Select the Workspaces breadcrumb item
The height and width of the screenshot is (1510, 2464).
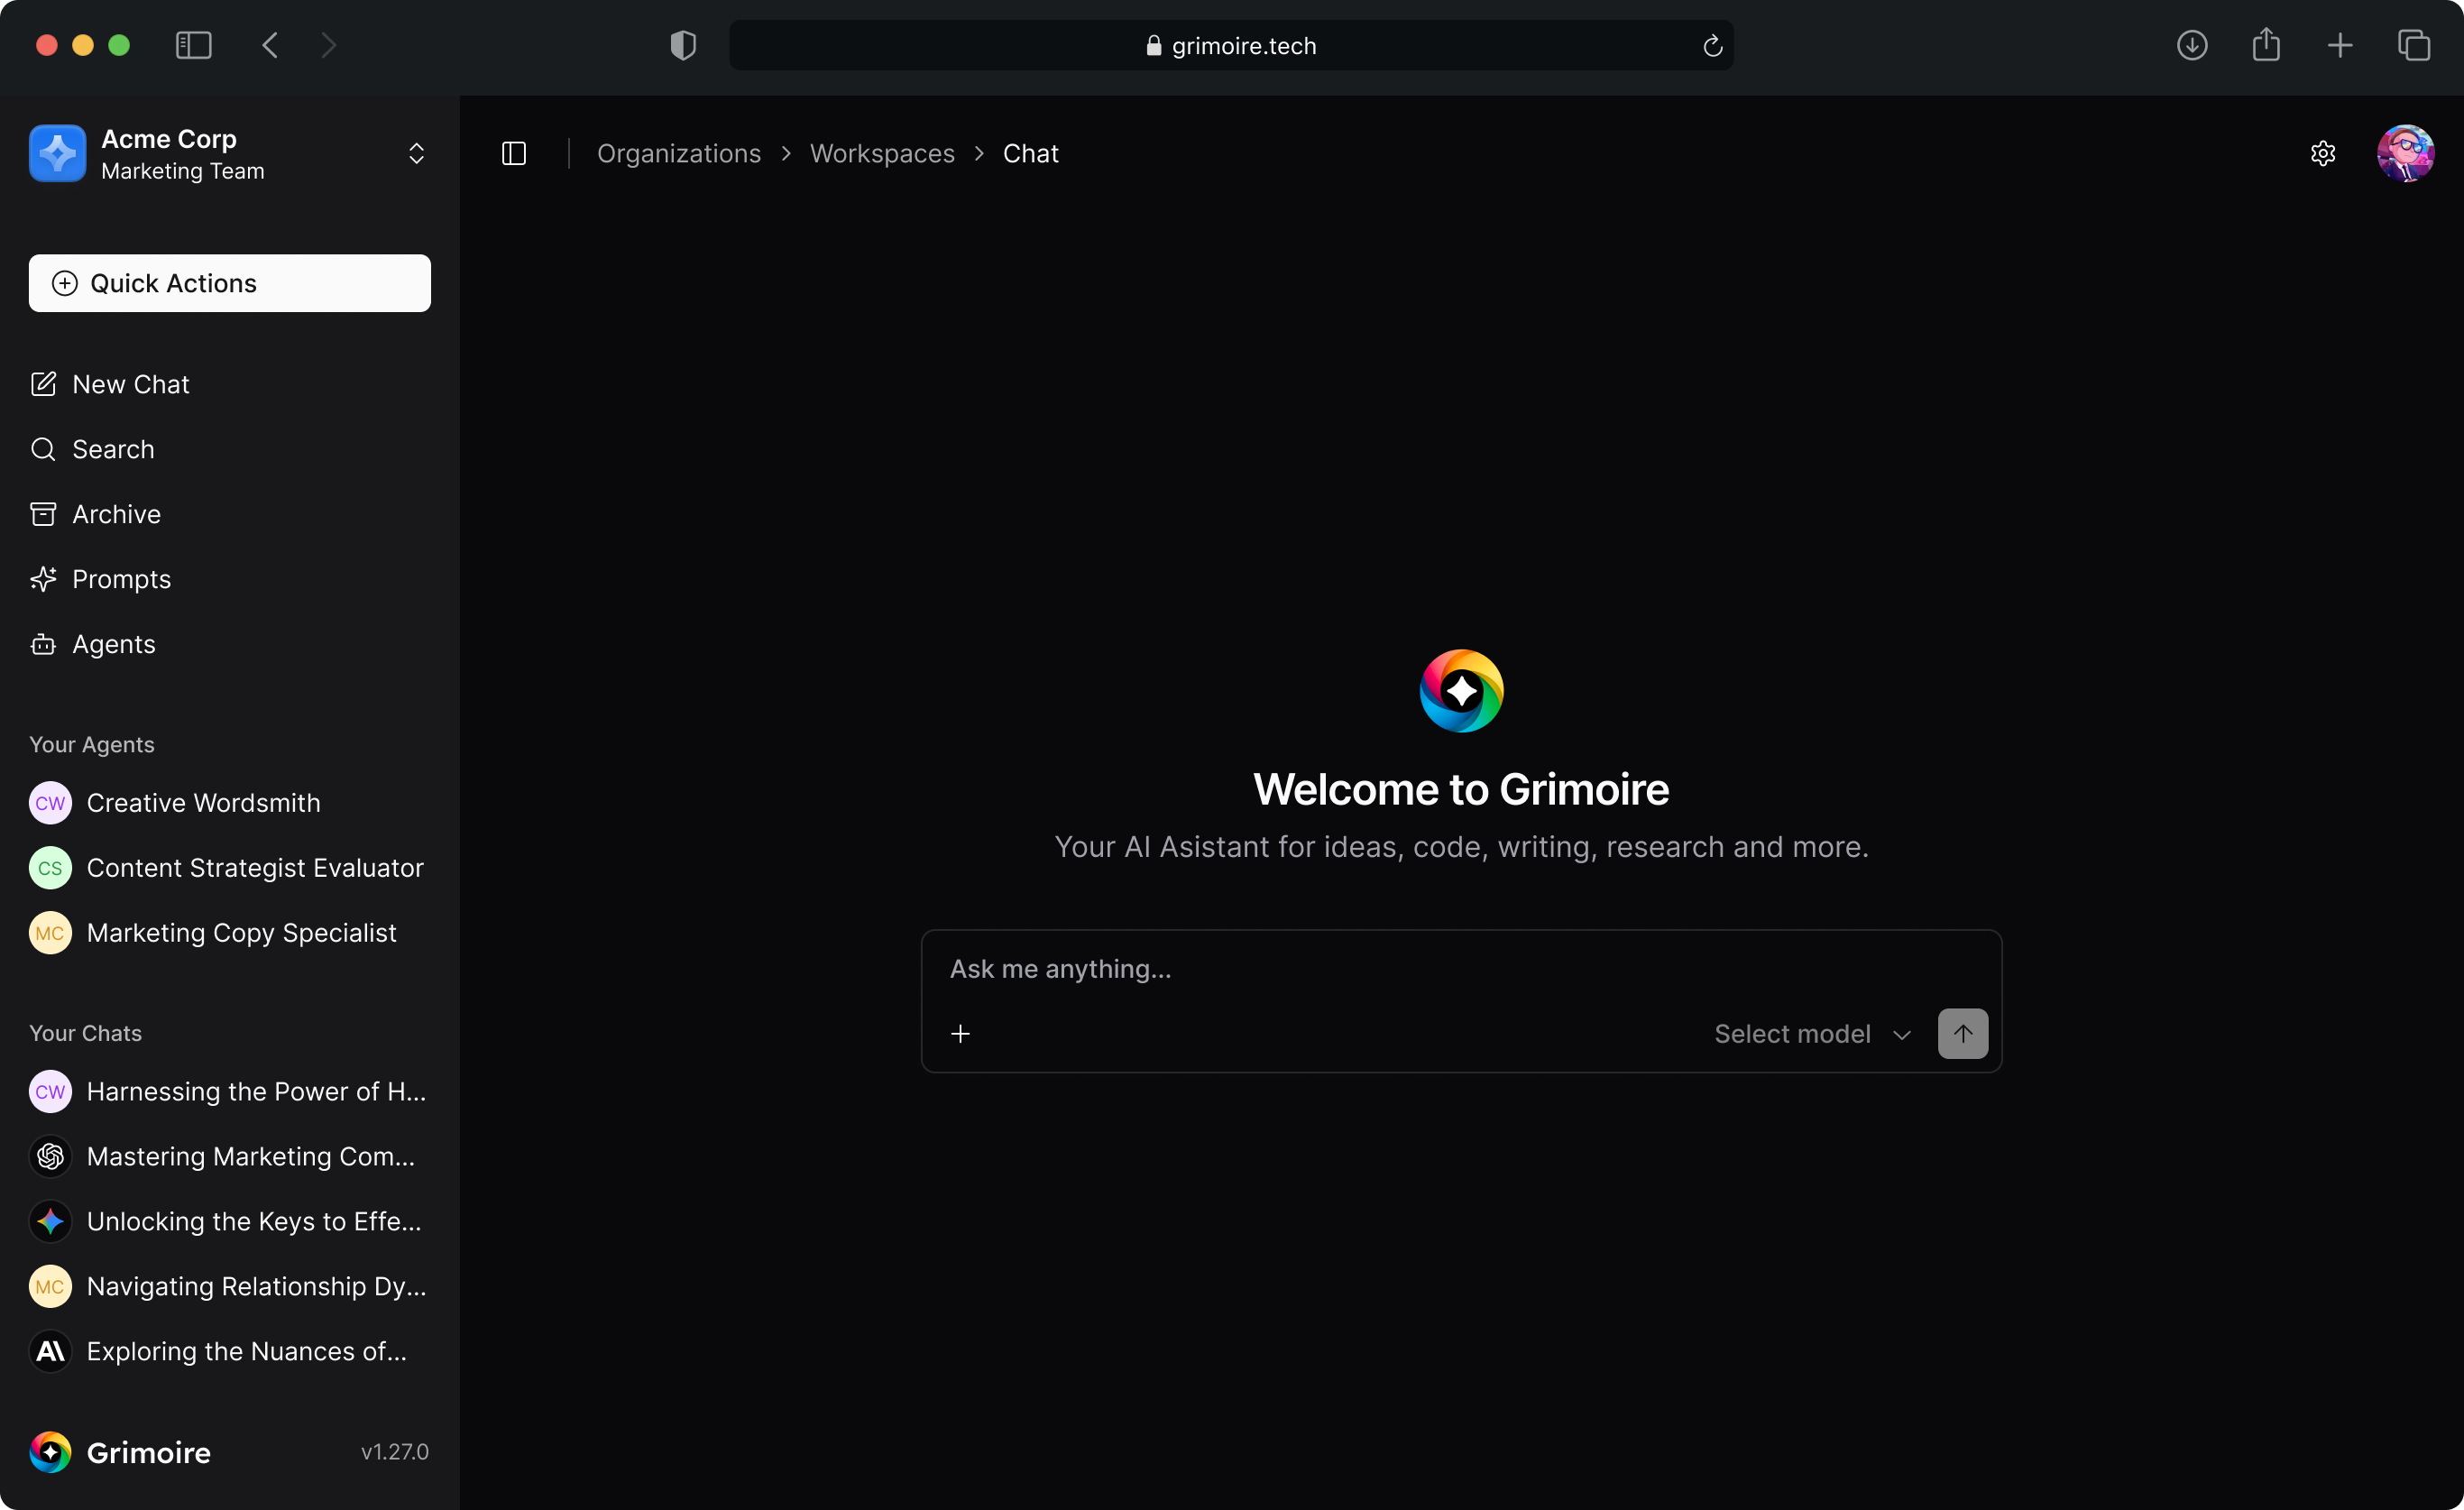point(882,153)
